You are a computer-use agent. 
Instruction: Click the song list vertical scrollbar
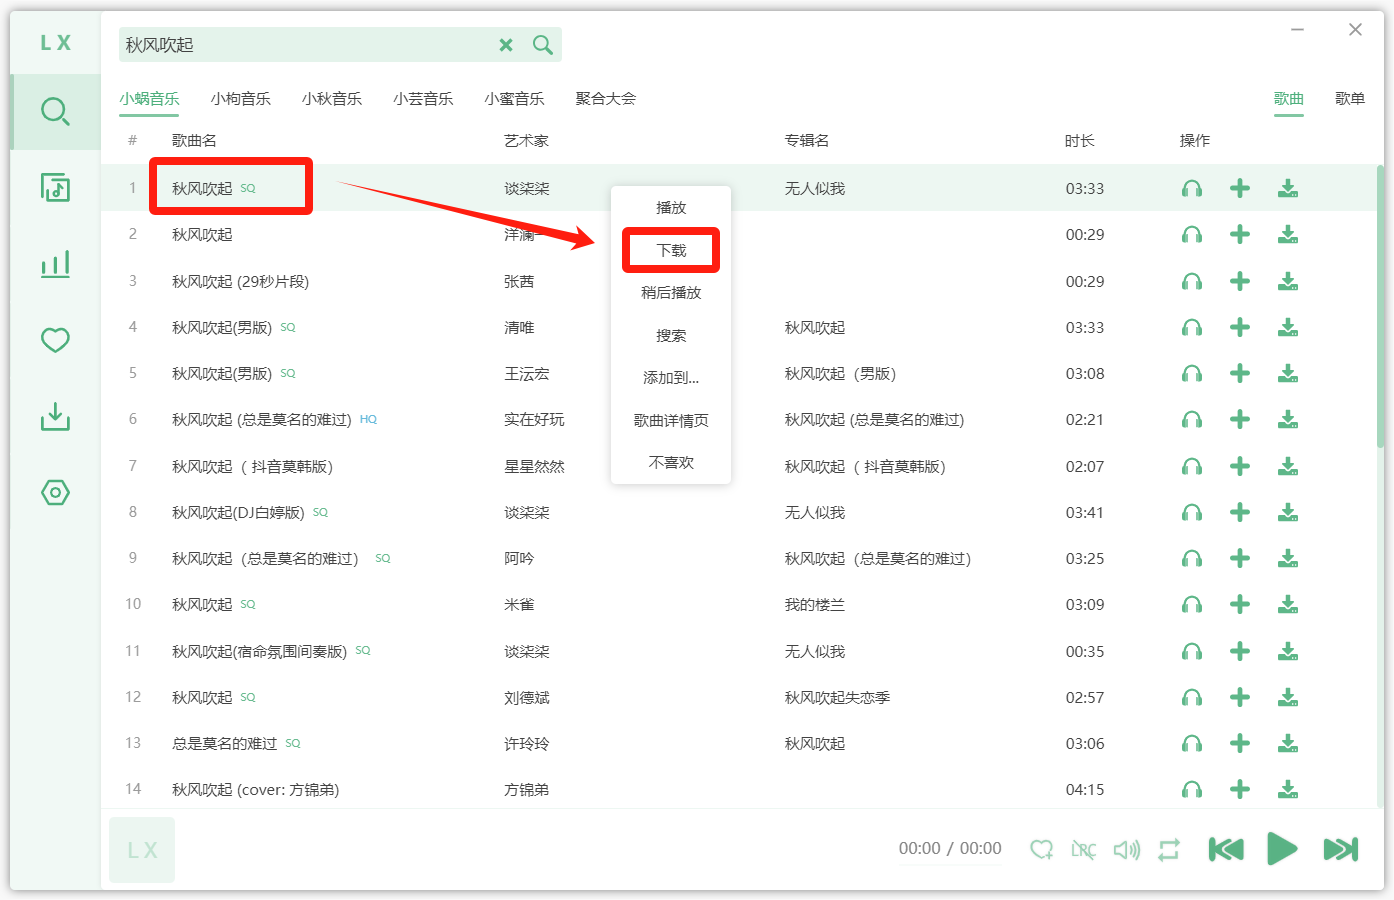(1380, 310)
